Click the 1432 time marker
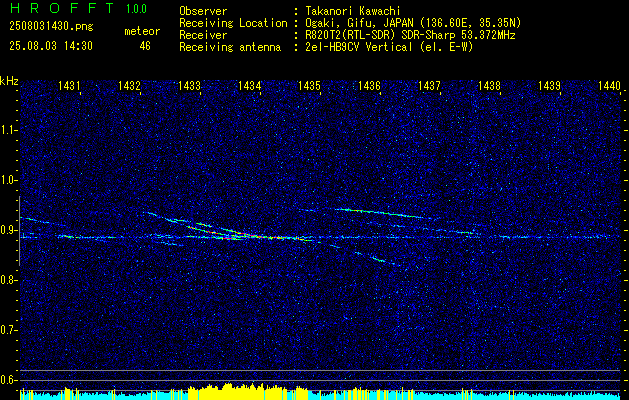 click(129, 85)
